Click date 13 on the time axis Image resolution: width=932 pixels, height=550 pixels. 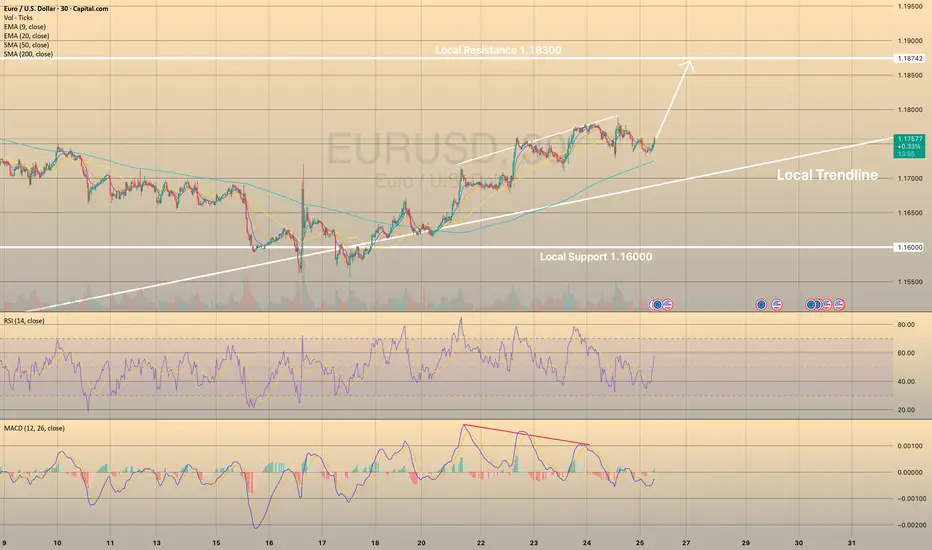156,543
